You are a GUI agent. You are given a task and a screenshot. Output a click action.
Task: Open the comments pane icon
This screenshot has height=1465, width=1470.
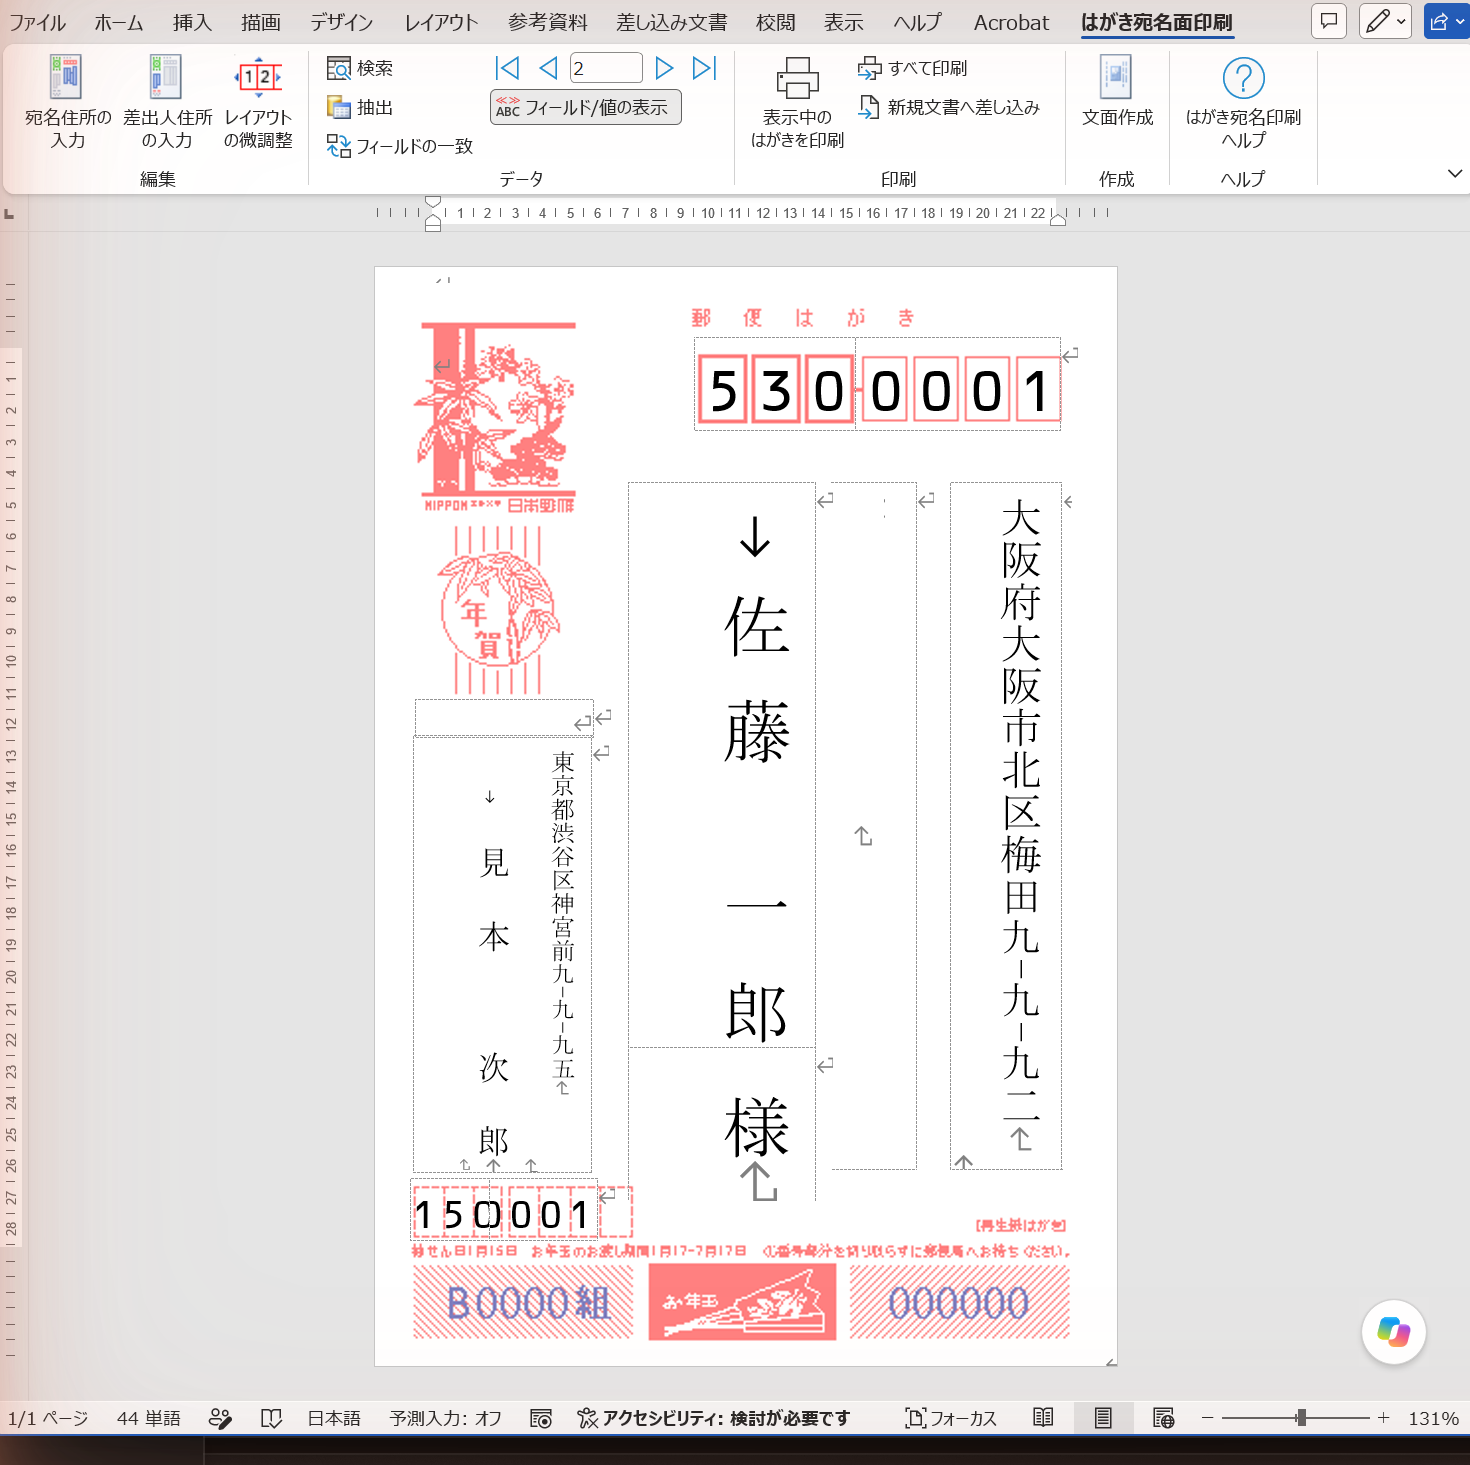pos(1329,21)
